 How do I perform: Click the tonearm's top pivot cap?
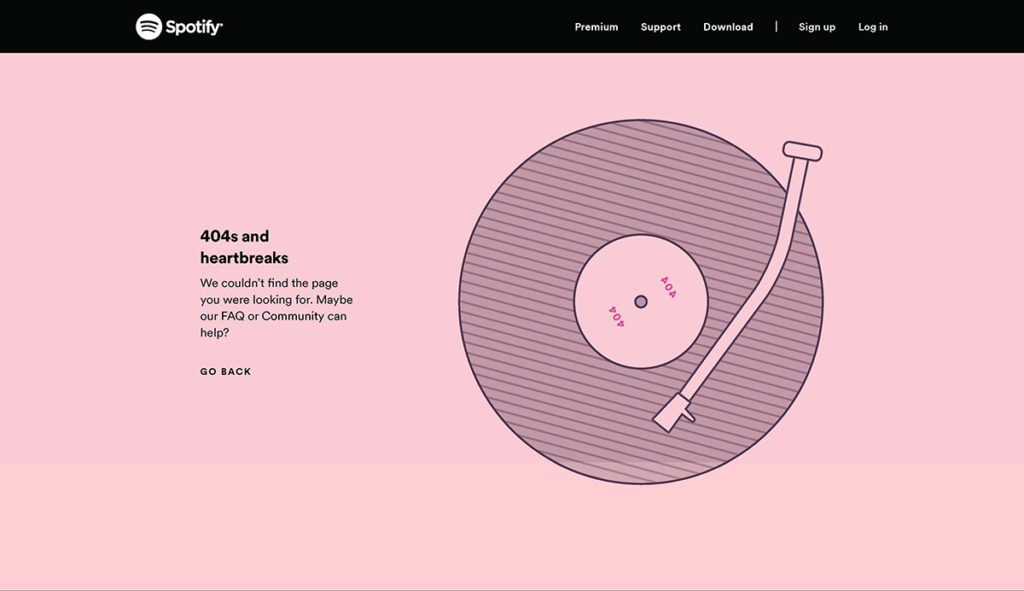point(802,151)
